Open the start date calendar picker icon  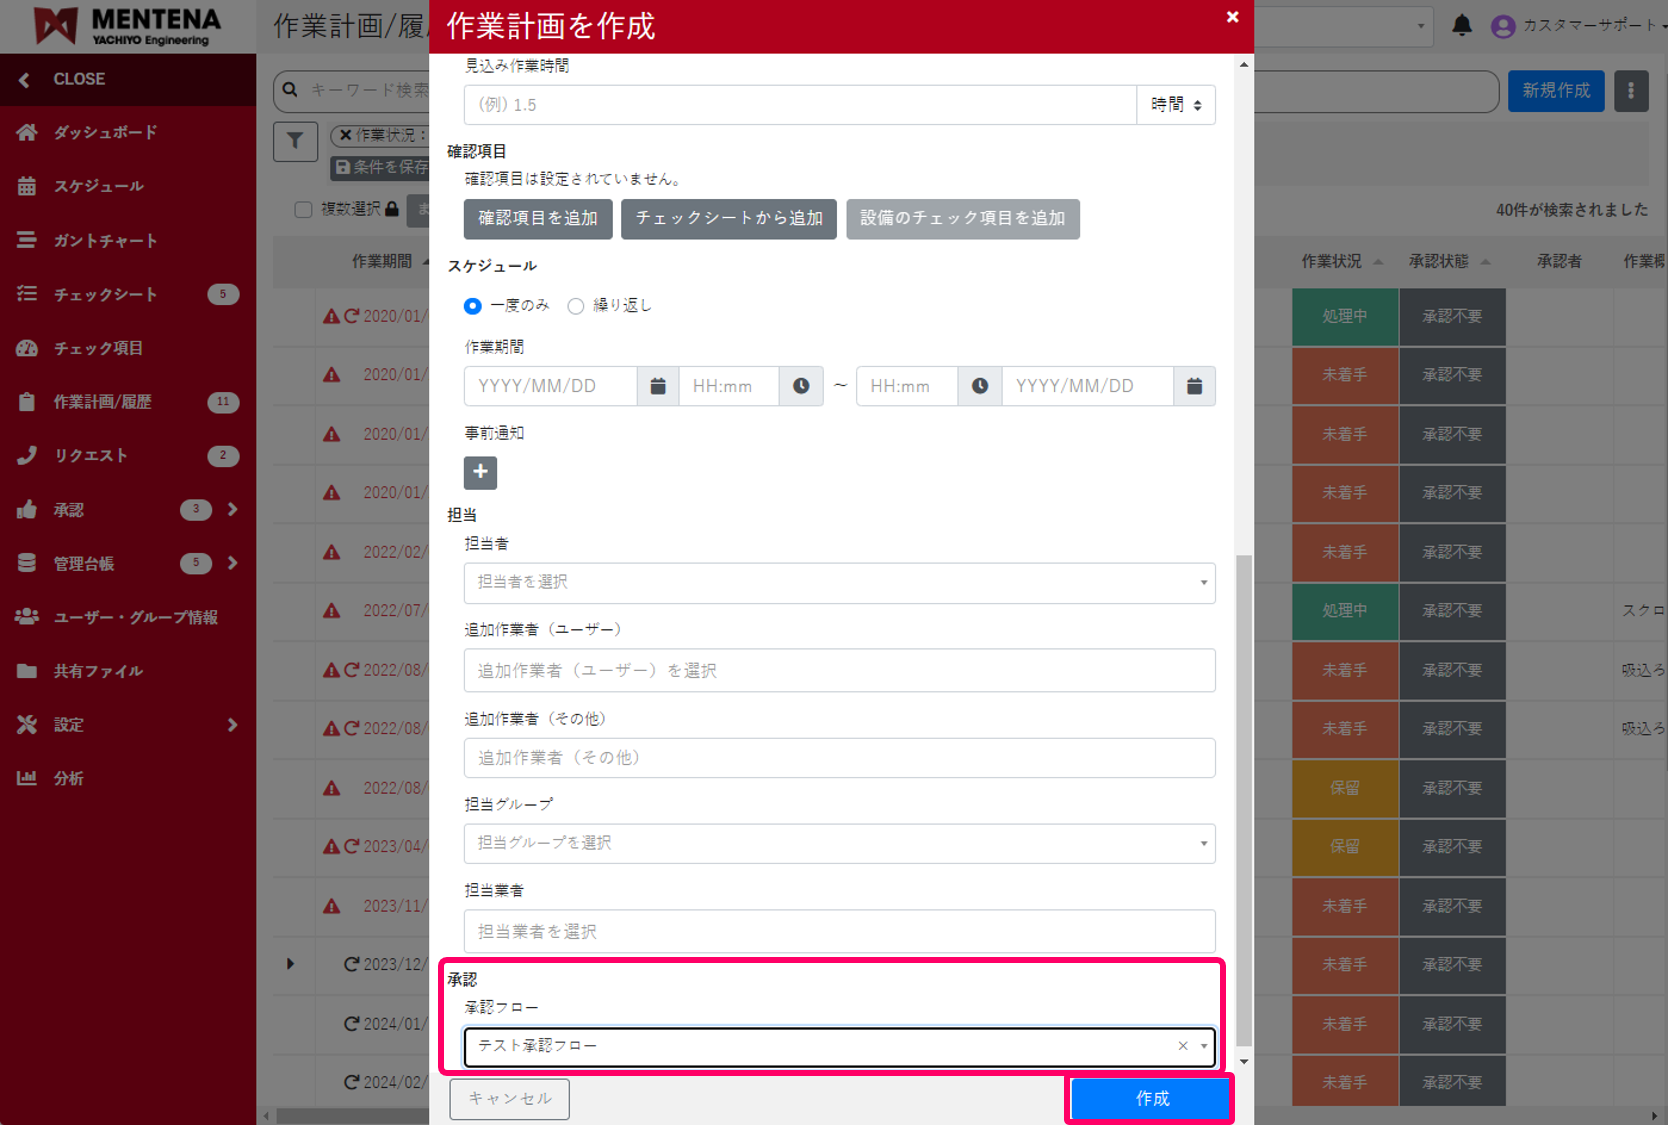[657, 386]
